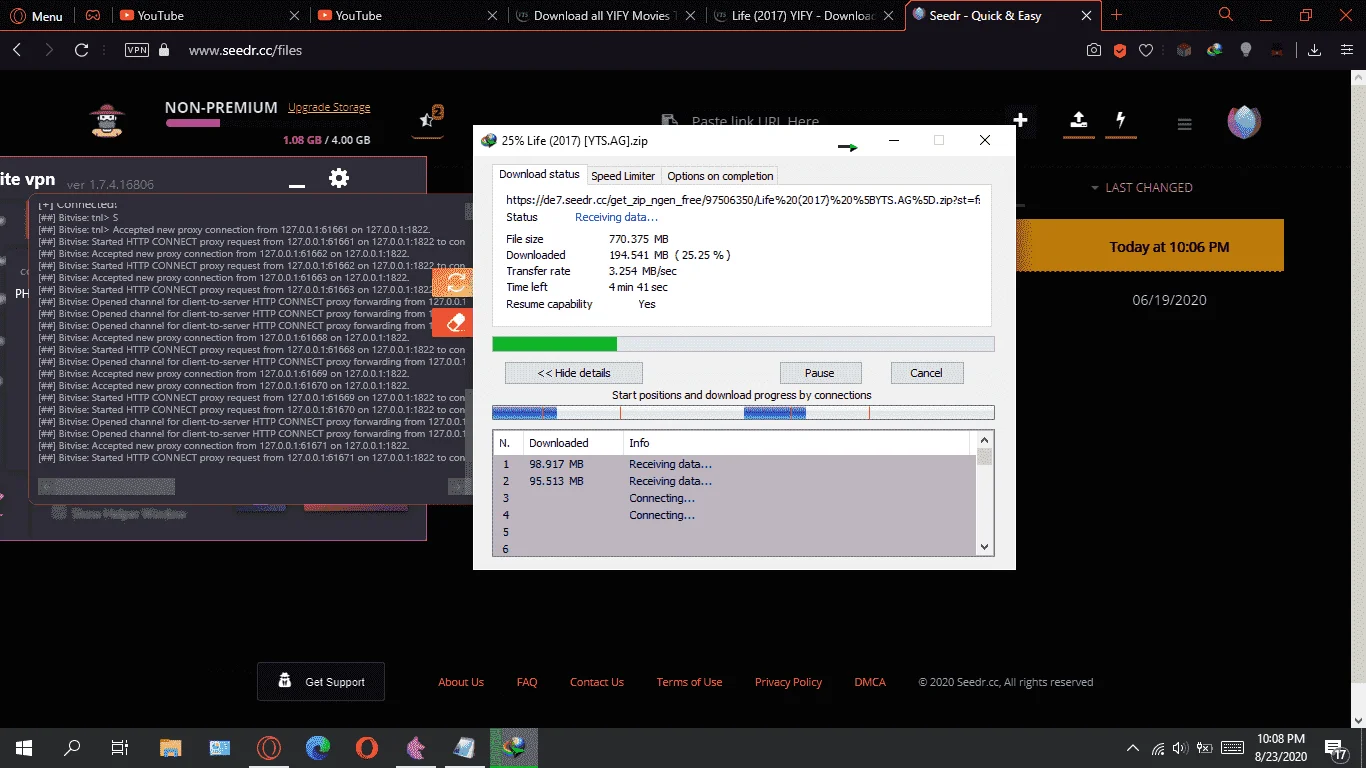Select the 06/19/2020 date entry
Screen dimensions: 1366x768
[x=1169, y=300]
